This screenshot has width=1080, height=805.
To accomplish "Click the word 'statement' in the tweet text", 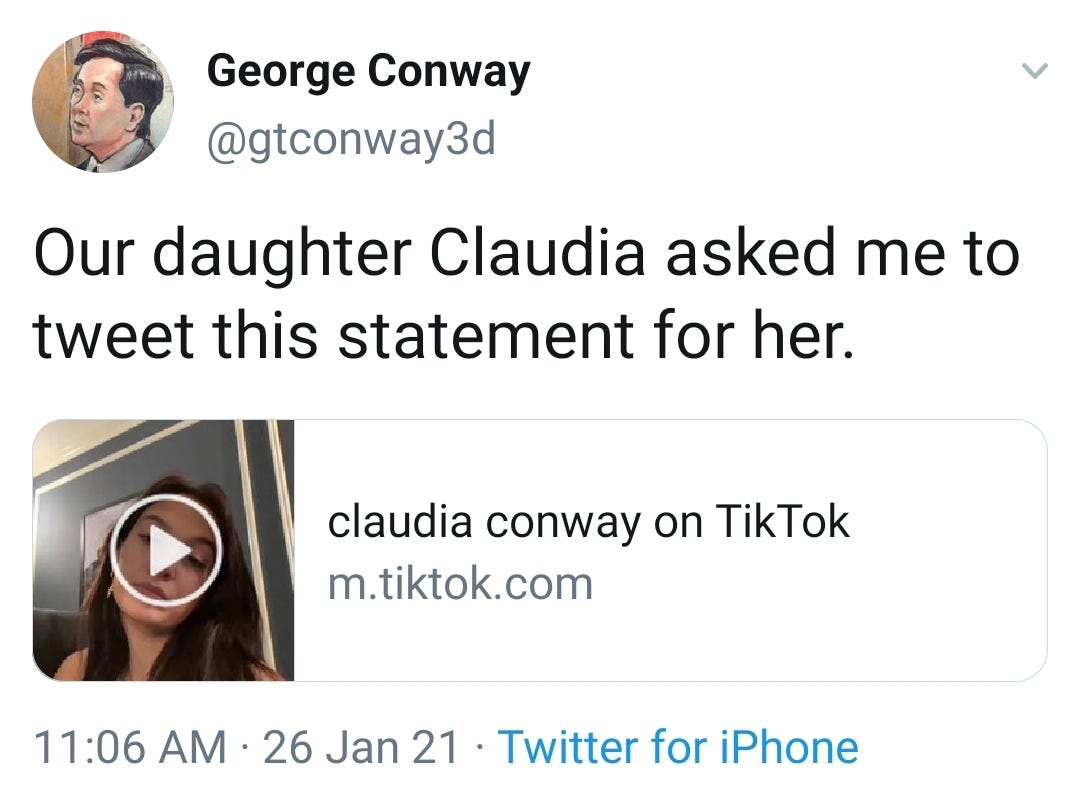I will (486, 335).
